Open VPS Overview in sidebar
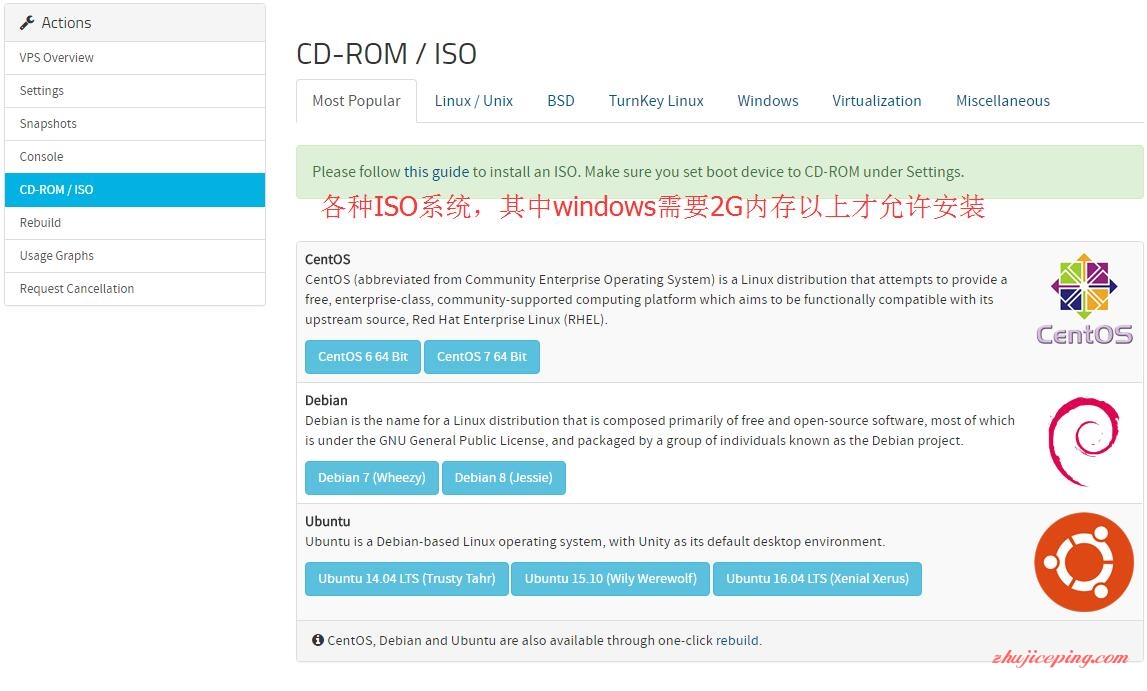1147x691 pixels. [135, 58]
